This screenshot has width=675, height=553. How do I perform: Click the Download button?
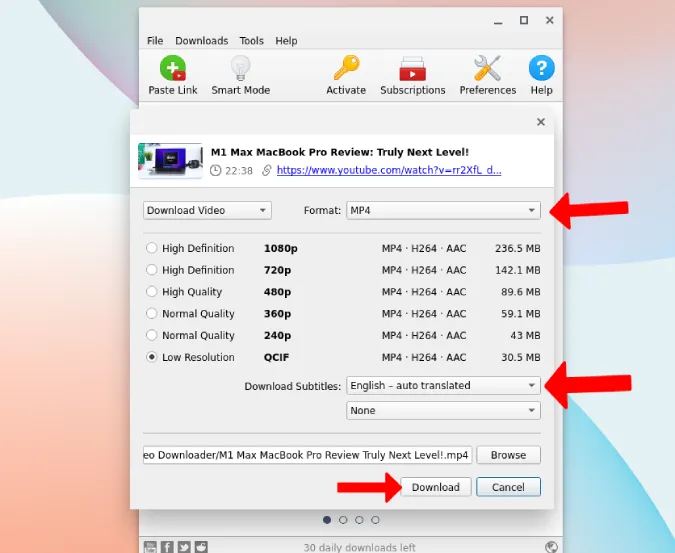click(436, 487)
